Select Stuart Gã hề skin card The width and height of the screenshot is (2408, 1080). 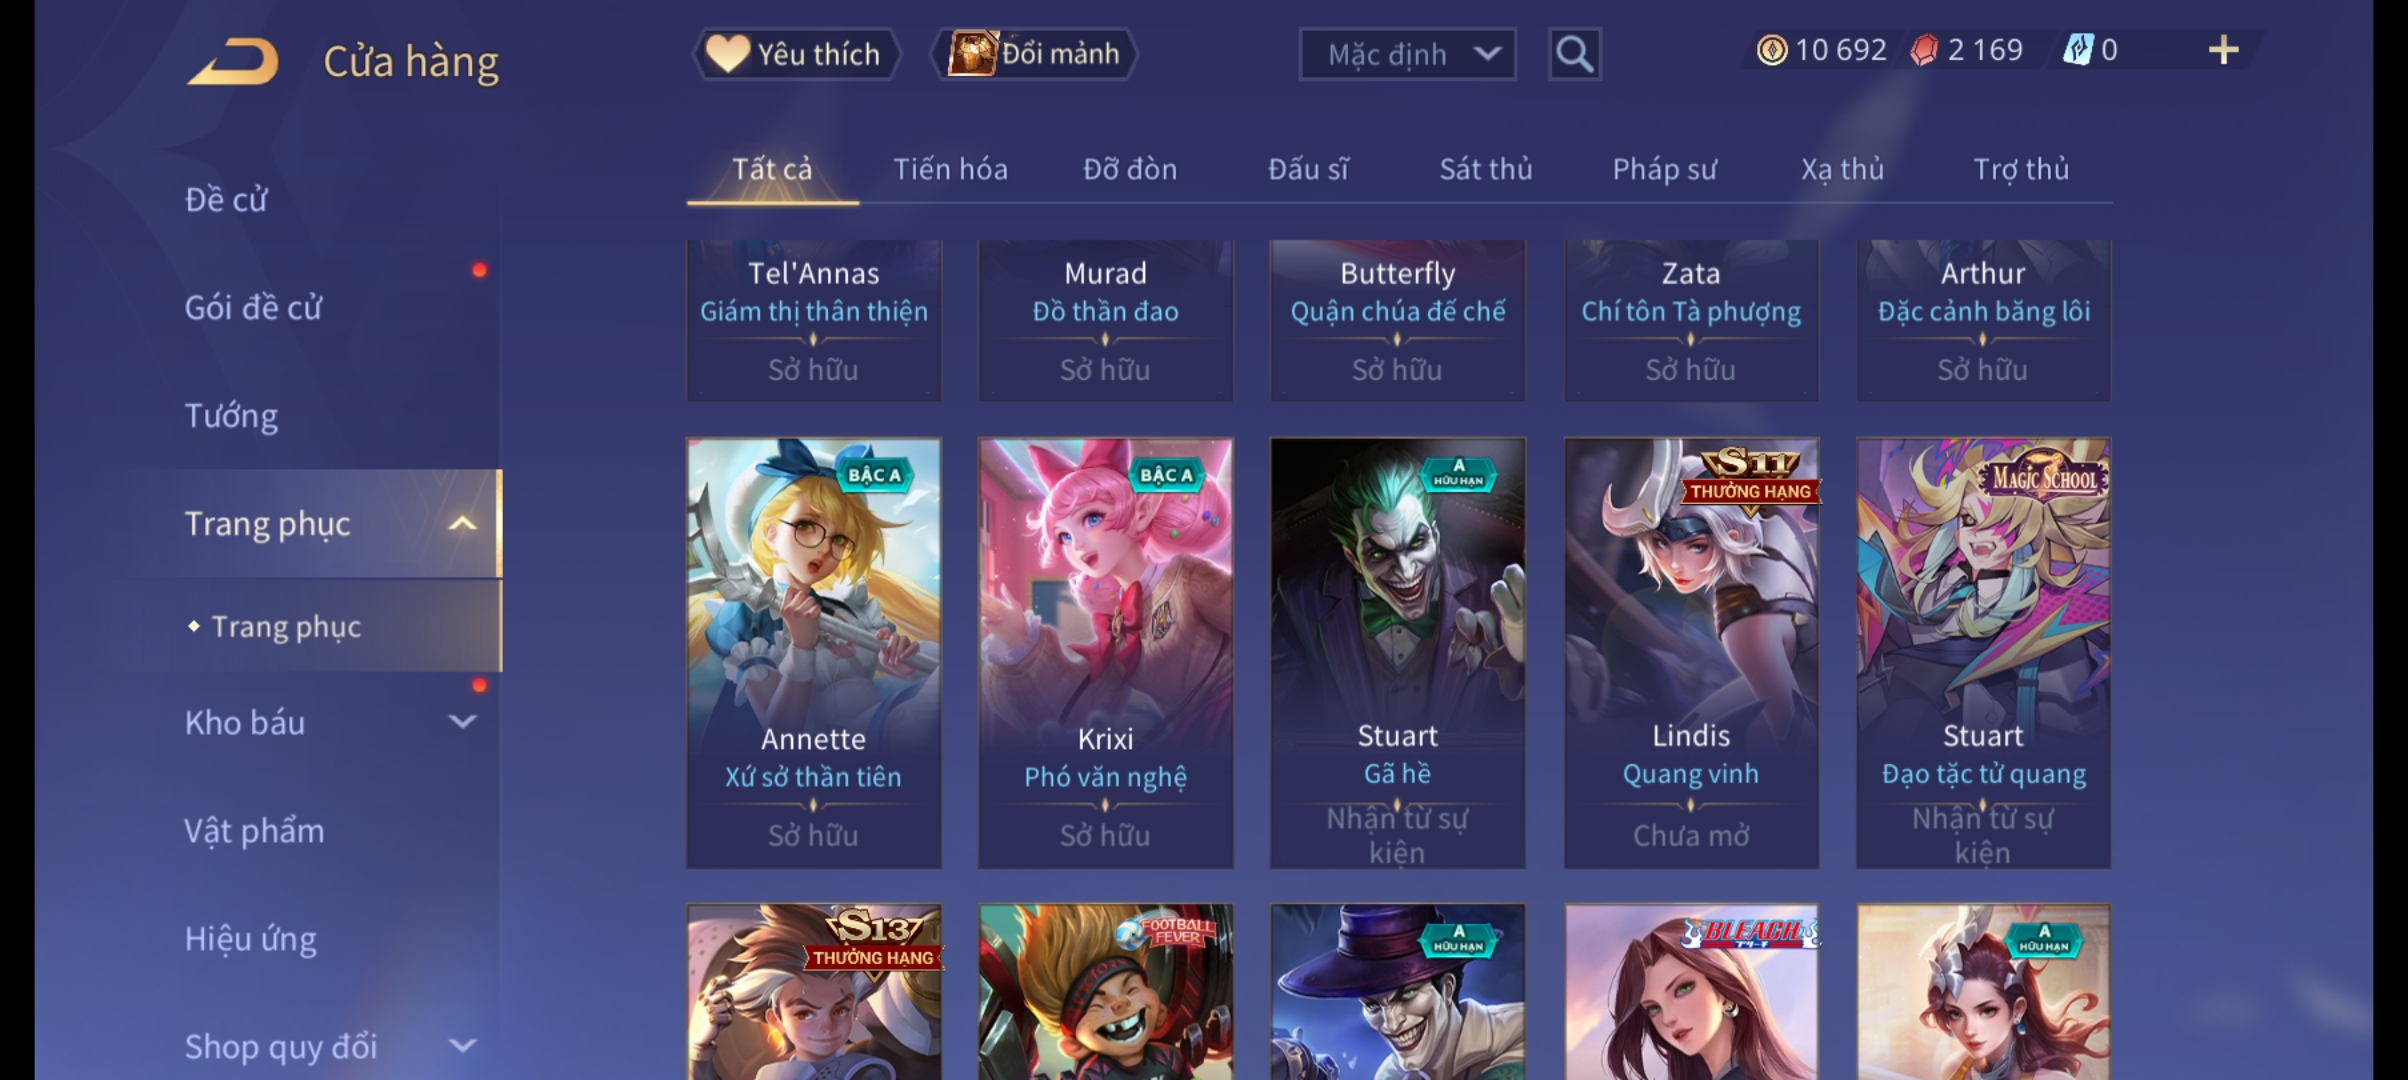pos(1397,652)
